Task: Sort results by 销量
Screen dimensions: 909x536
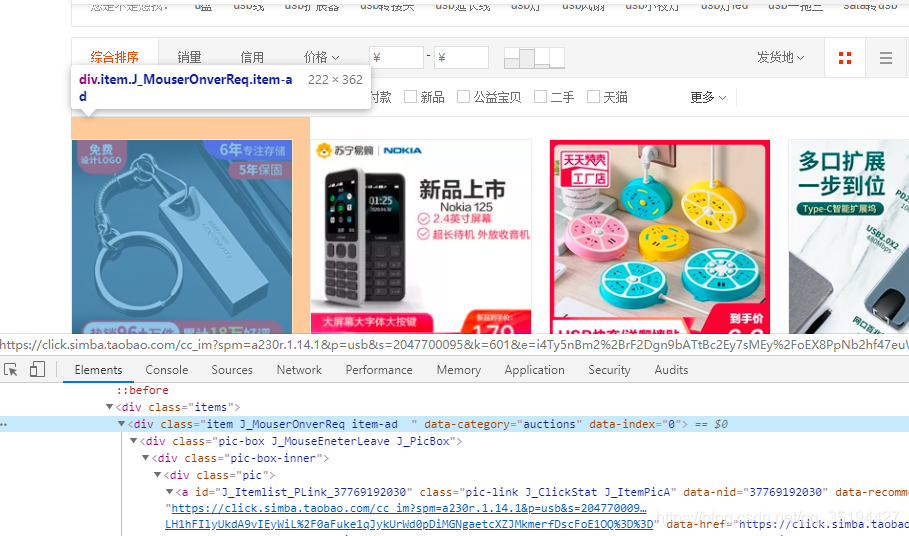Action: [x=190, y=57]
